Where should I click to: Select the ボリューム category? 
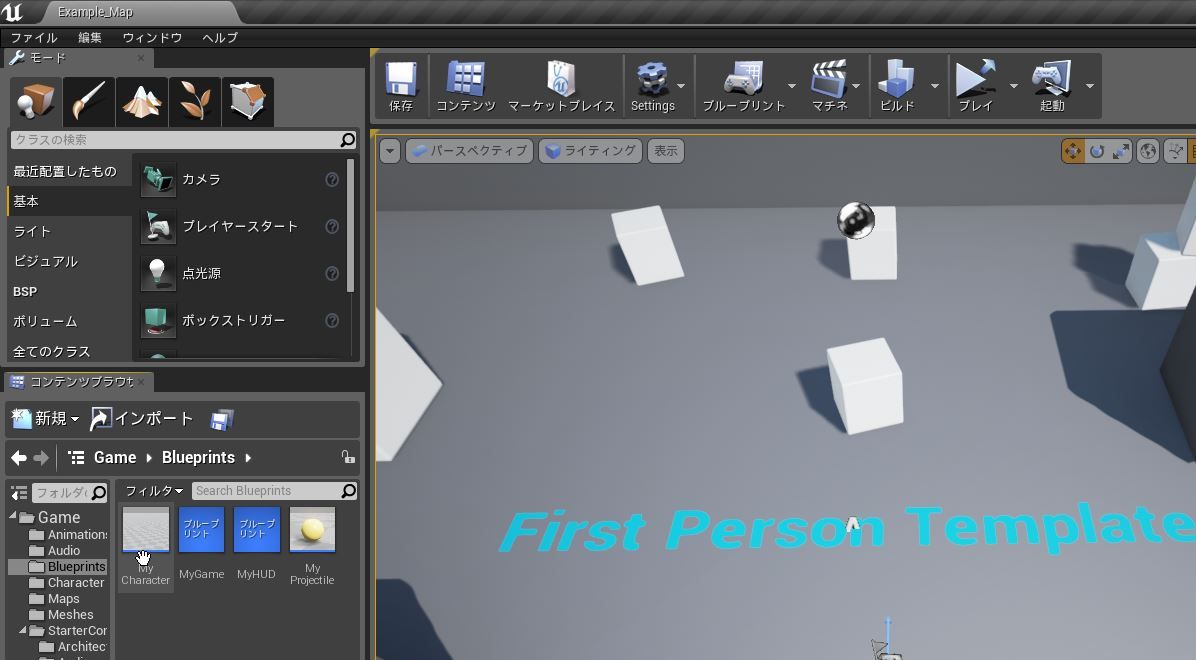click(x=69, y=322)
